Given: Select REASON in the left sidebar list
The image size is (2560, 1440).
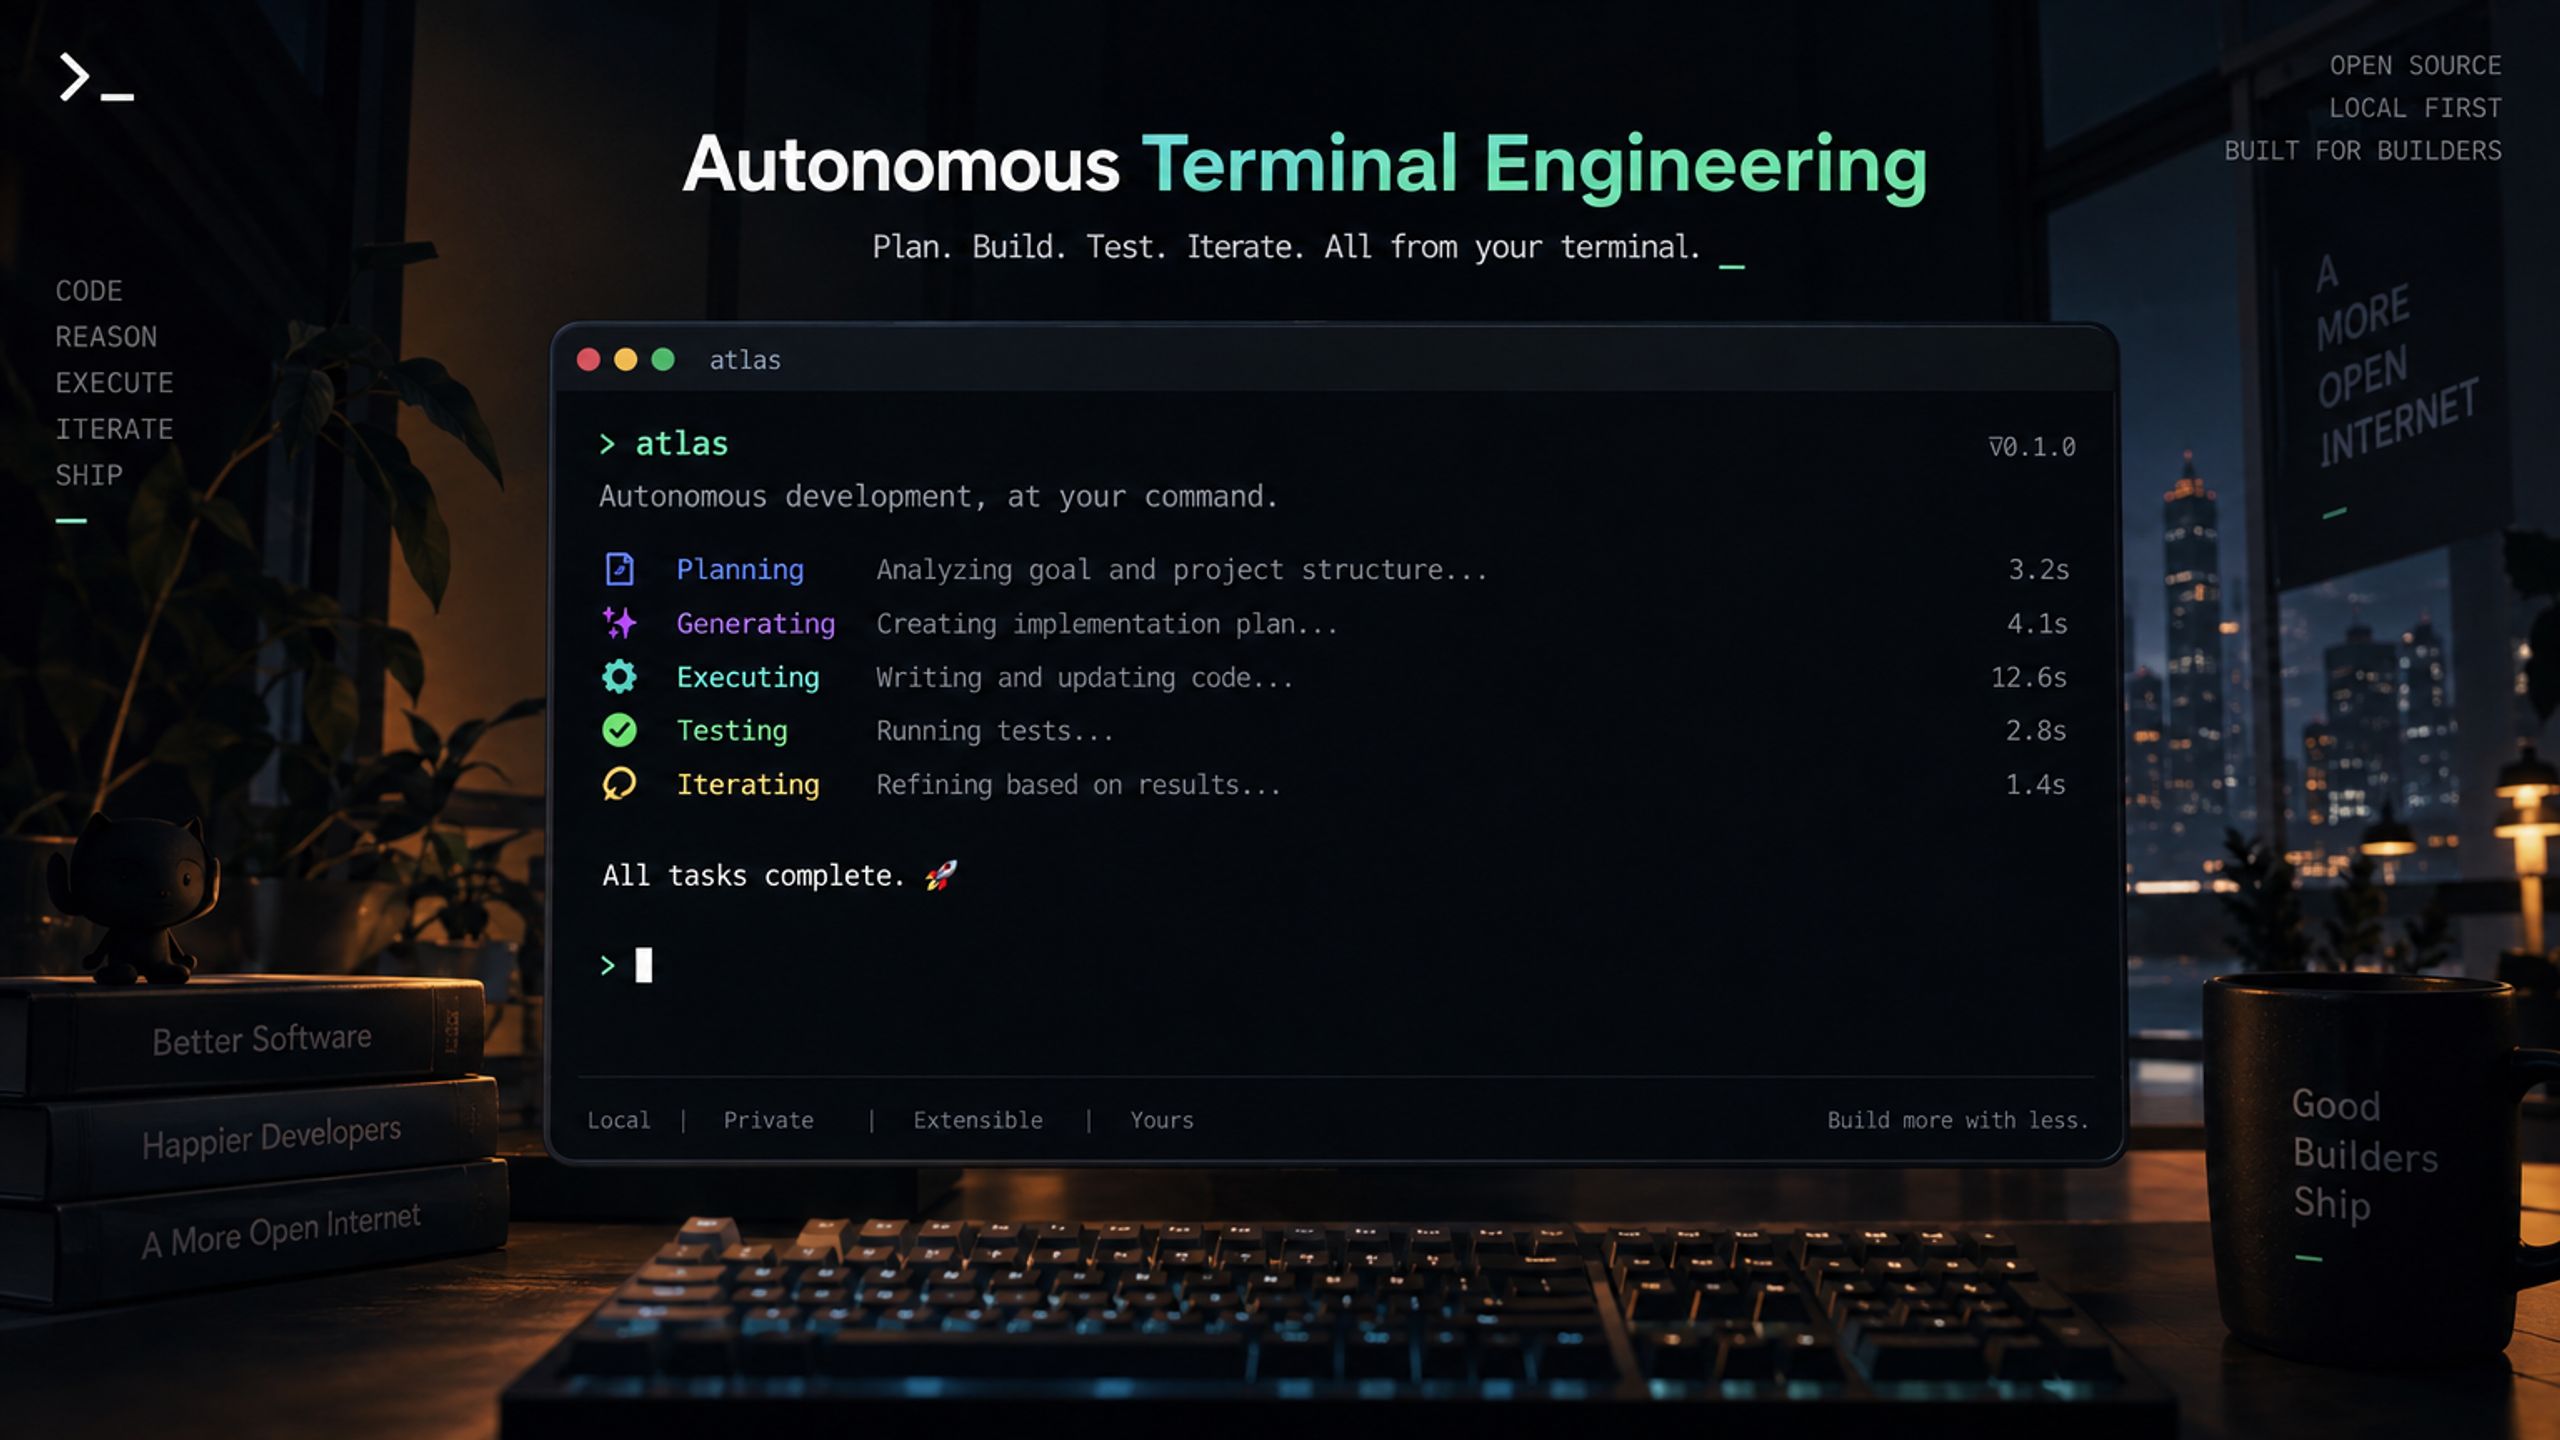Looking at the screenshot, I should tap(106, 337).
